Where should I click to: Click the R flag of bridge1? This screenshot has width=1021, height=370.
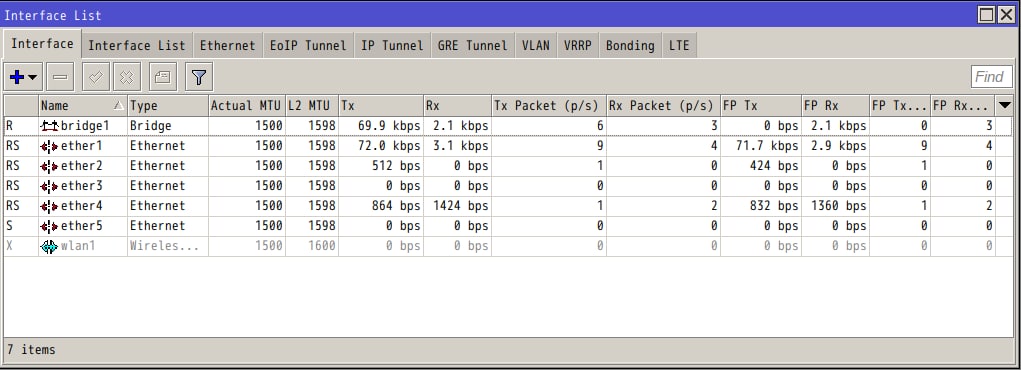click(9, 126)
